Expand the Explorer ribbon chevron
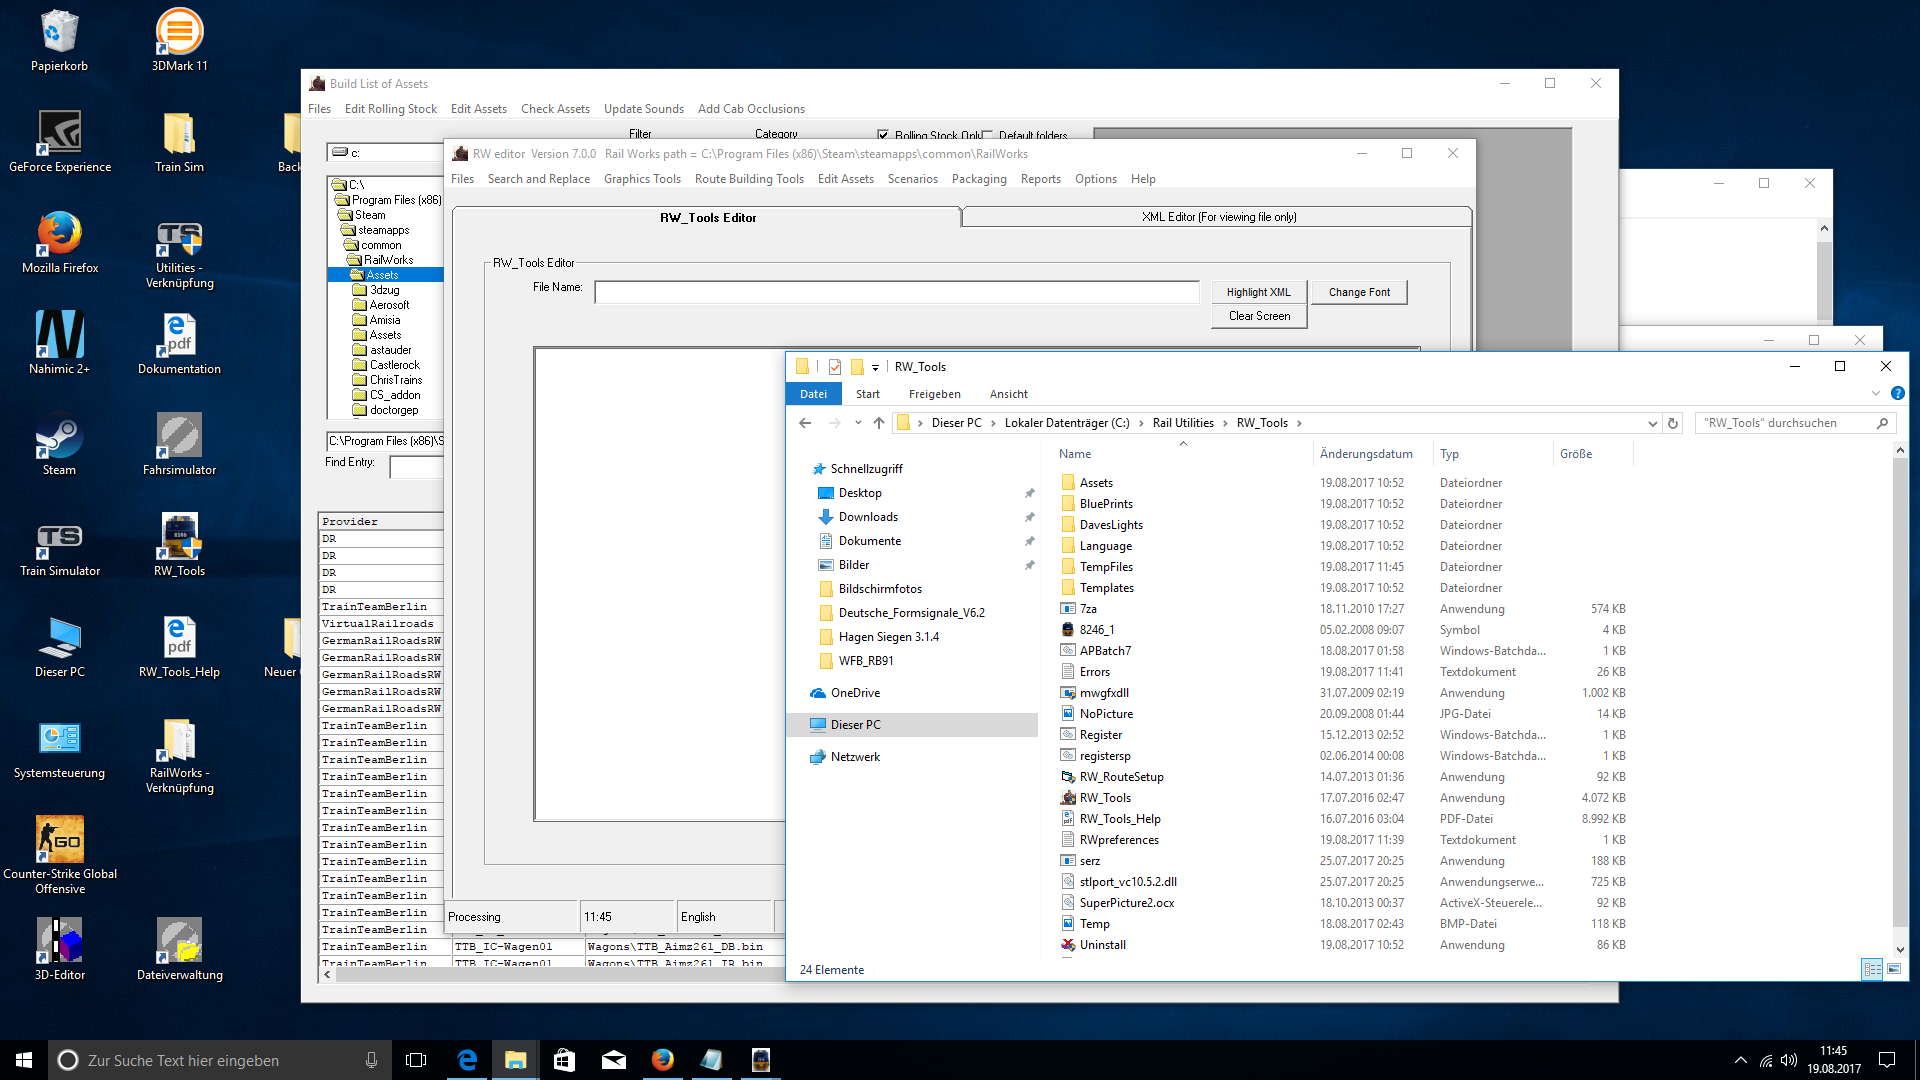The image size is (1920, 1080). pos(1876,394)
